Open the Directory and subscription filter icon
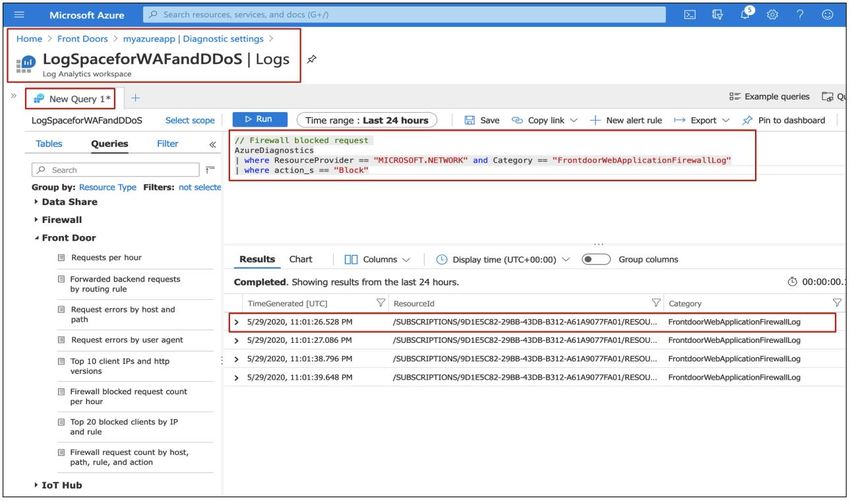The width and height of the screenshot is (850, 501). [x=717, y=15]
